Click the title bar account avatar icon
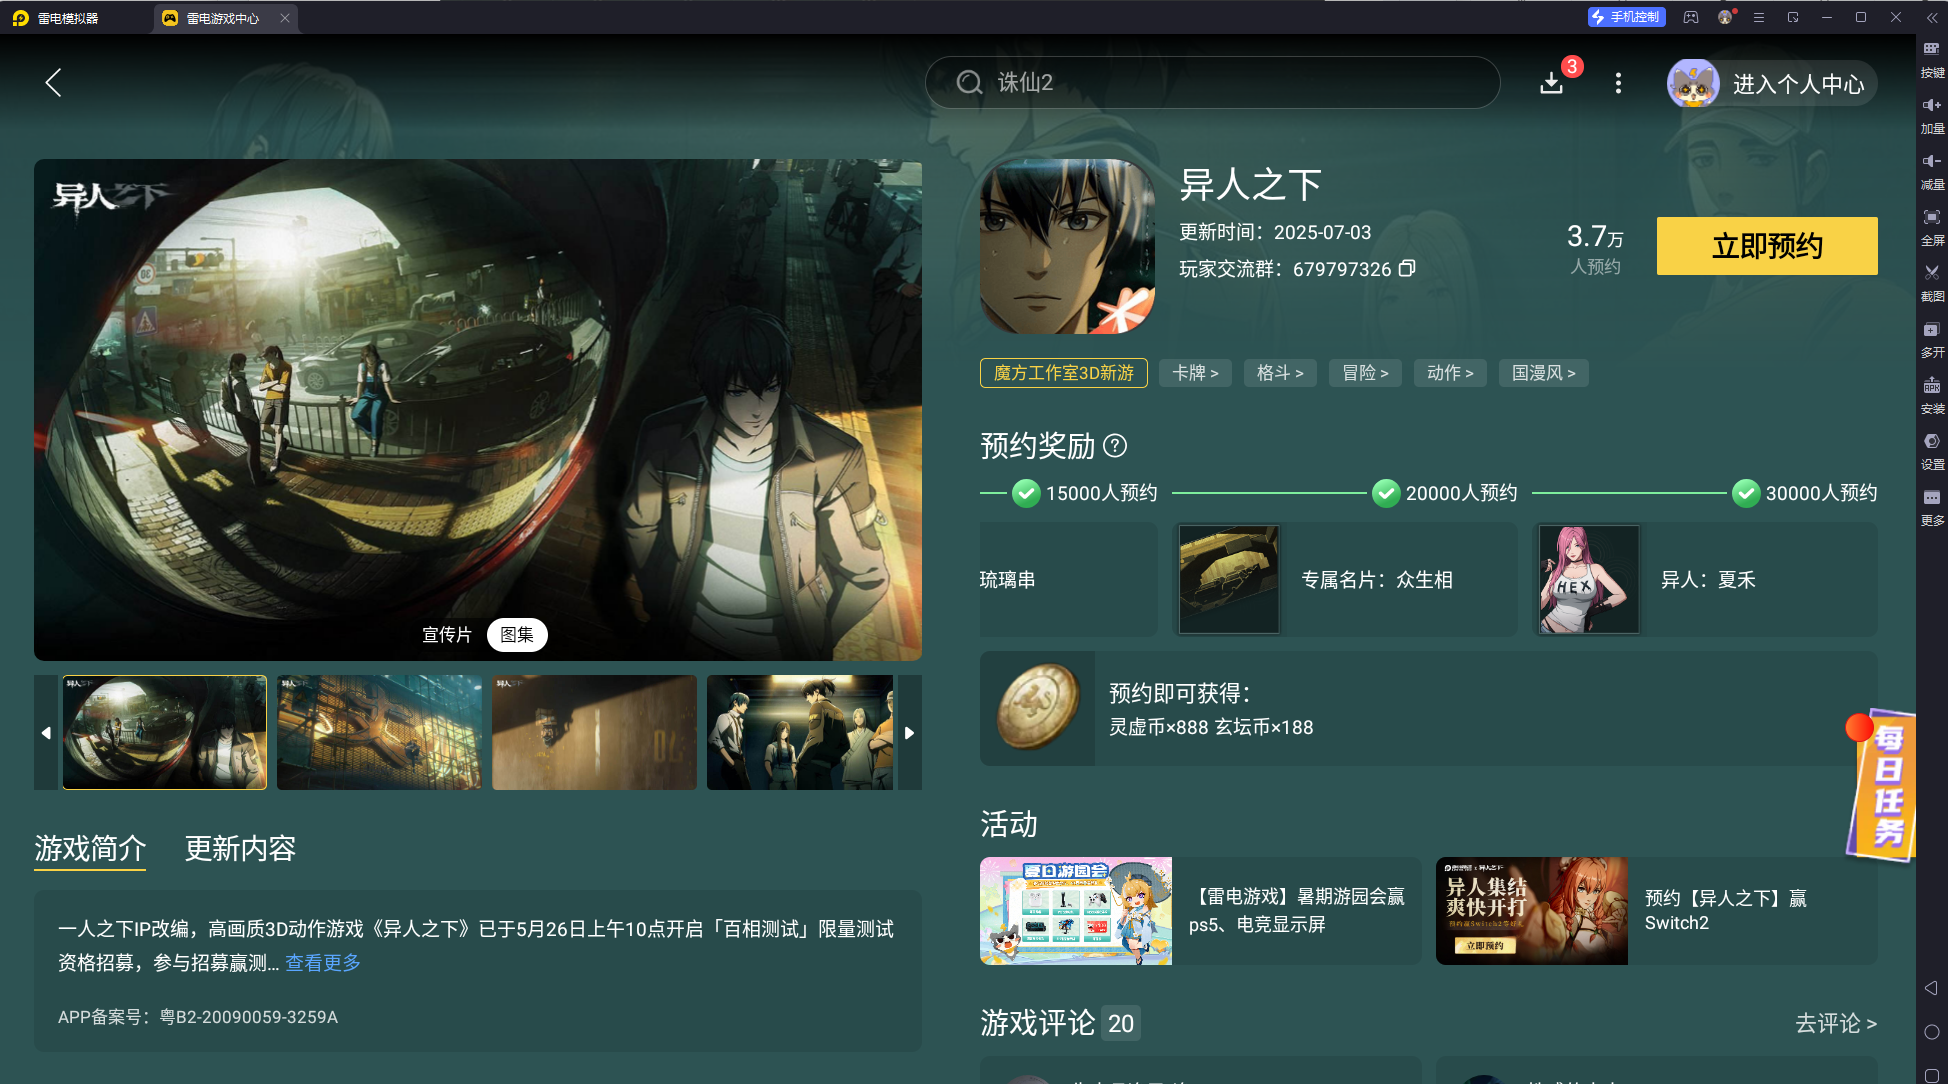The height and width of the screenshot is (1084, 1948). pyautogui.click(x=1725, y=17)
